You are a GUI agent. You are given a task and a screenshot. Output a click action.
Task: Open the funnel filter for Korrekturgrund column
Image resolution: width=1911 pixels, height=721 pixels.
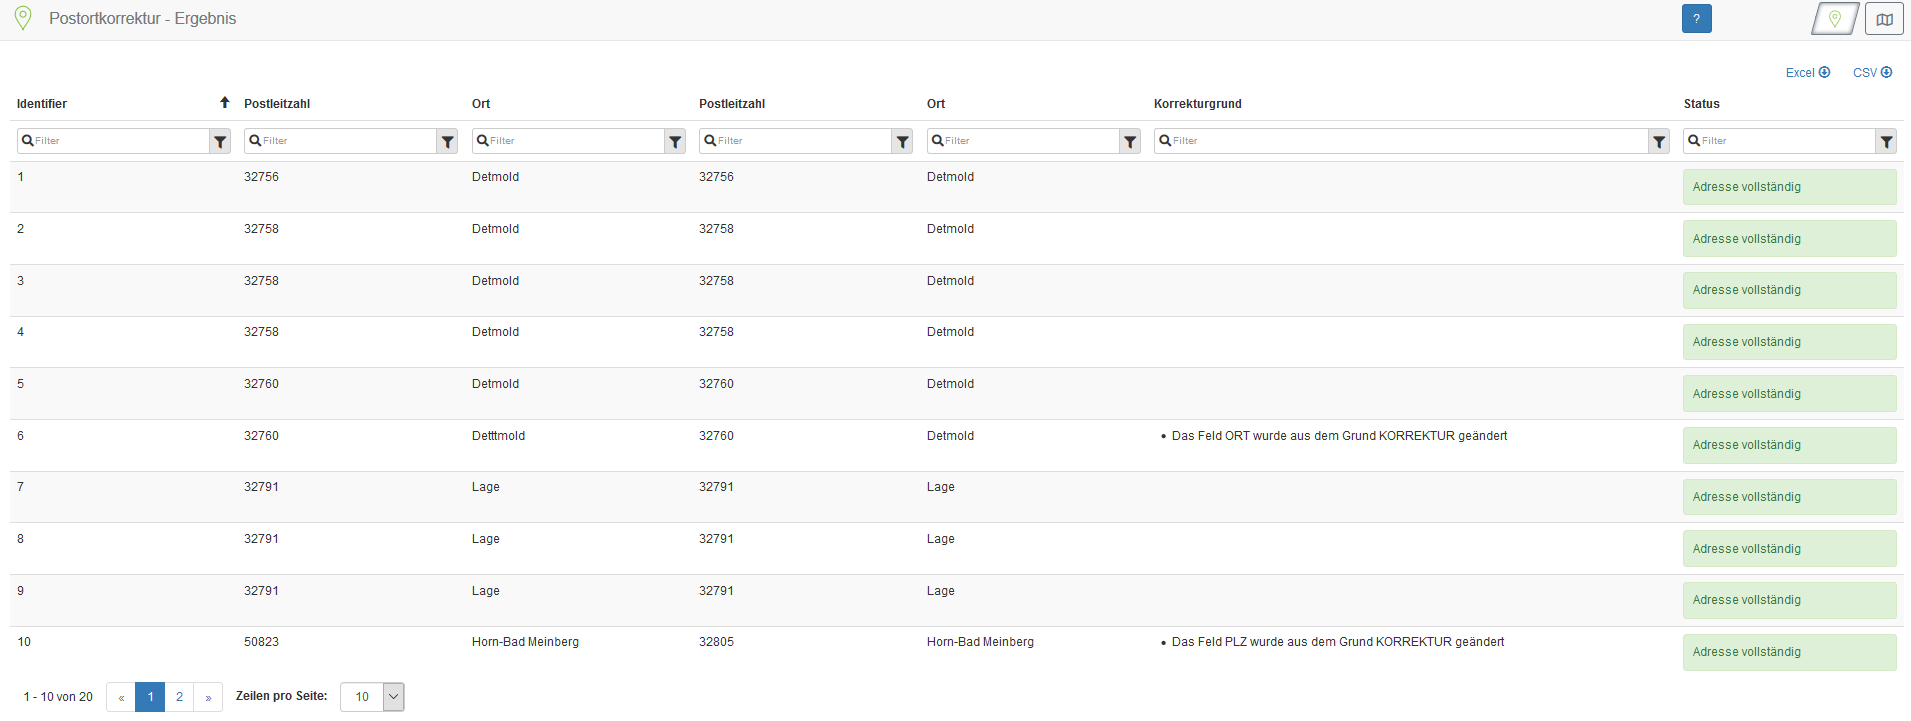pos(1659,142)
